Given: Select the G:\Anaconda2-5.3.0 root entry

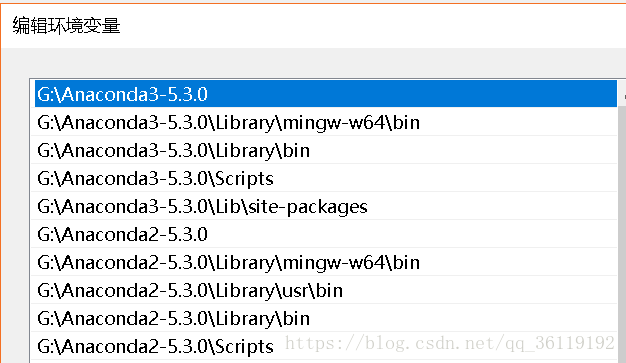Looking at the screenshot, I should [325, 234].
